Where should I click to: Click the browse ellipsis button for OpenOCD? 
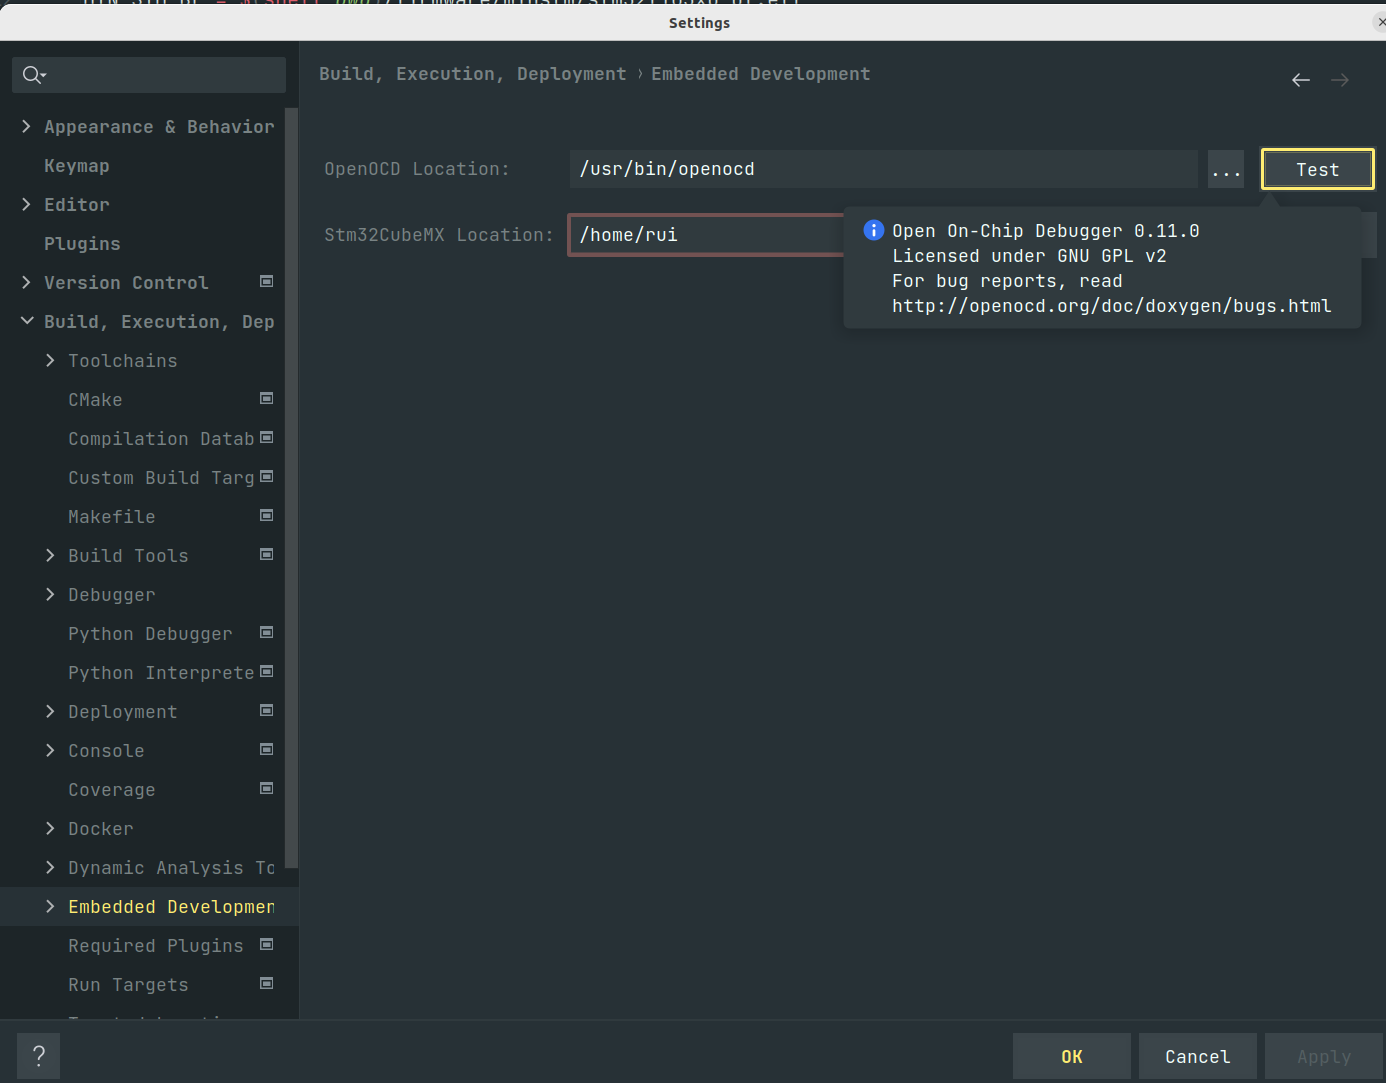(1225, 170)
